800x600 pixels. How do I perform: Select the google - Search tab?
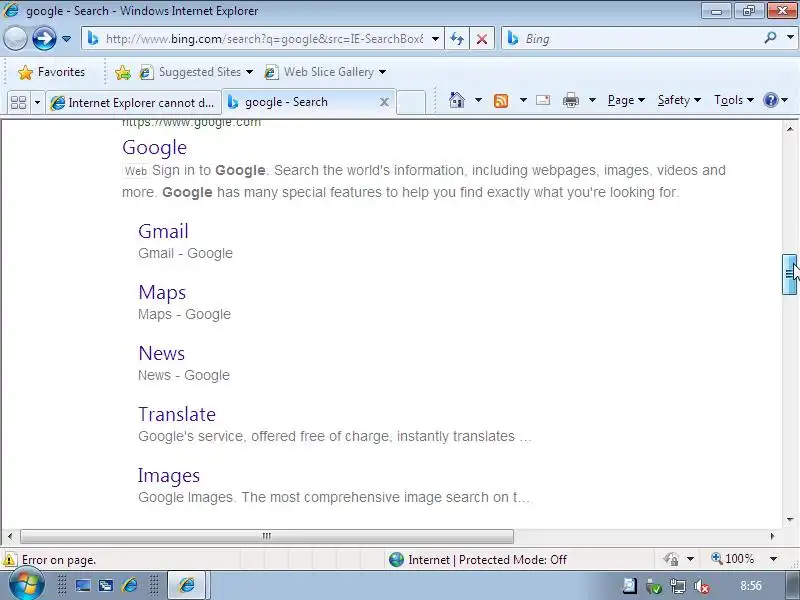click(302, 102)
